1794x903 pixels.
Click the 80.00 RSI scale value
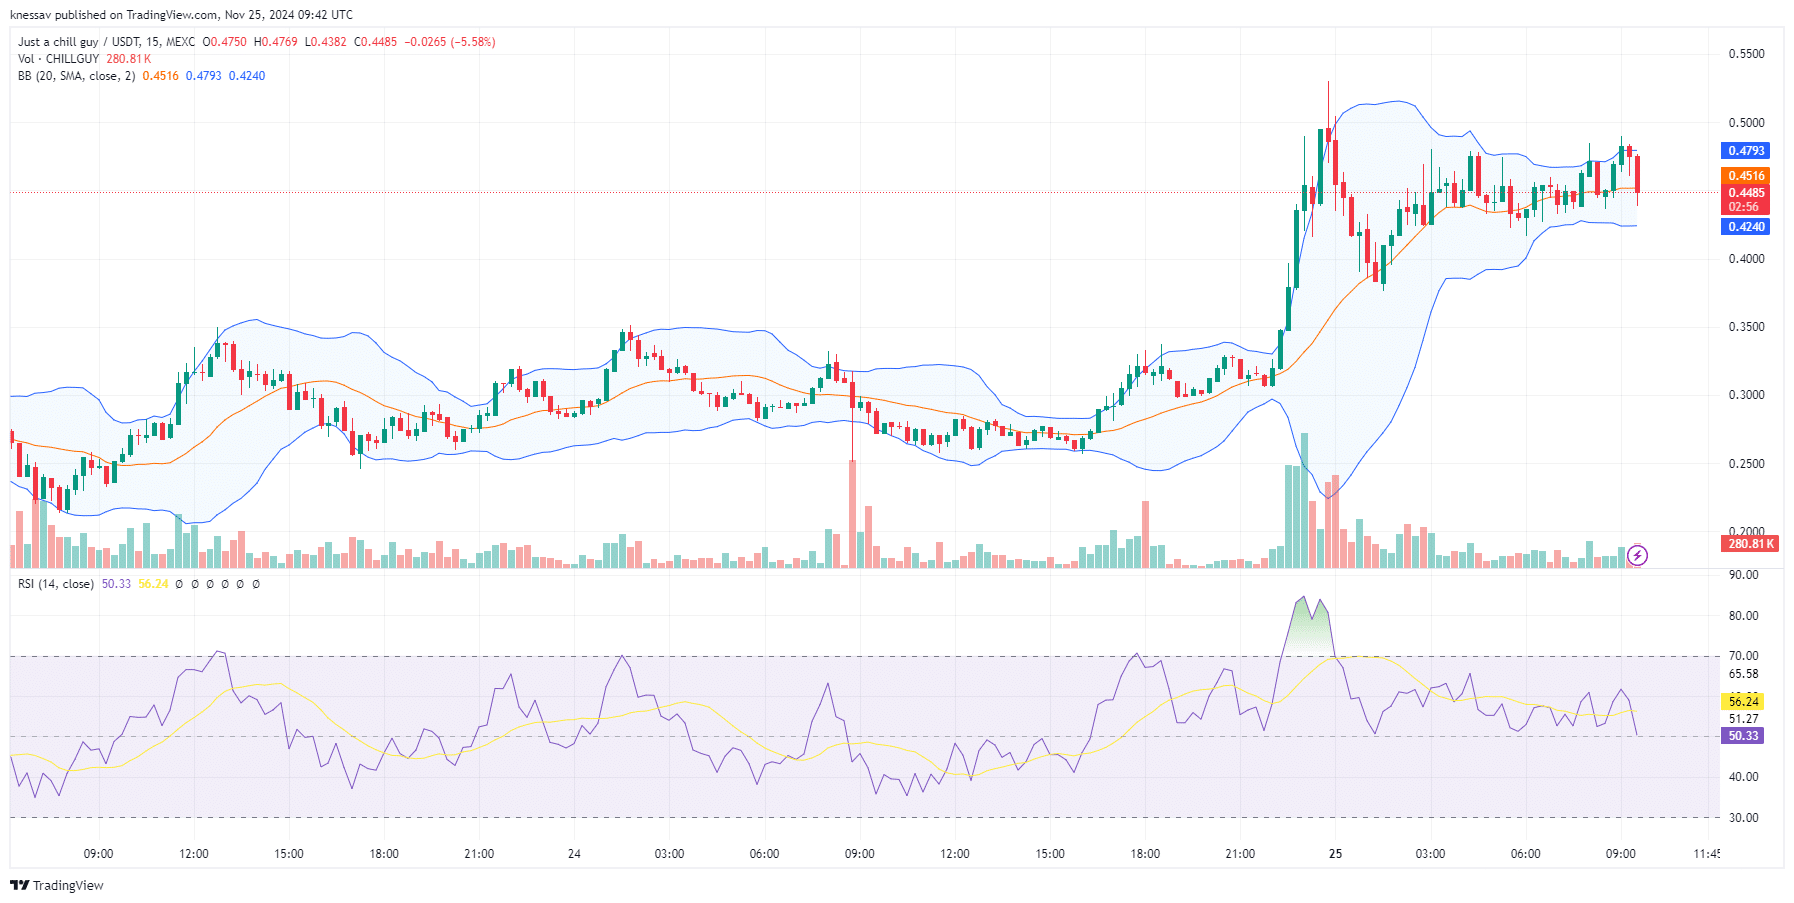[1743, 616]
